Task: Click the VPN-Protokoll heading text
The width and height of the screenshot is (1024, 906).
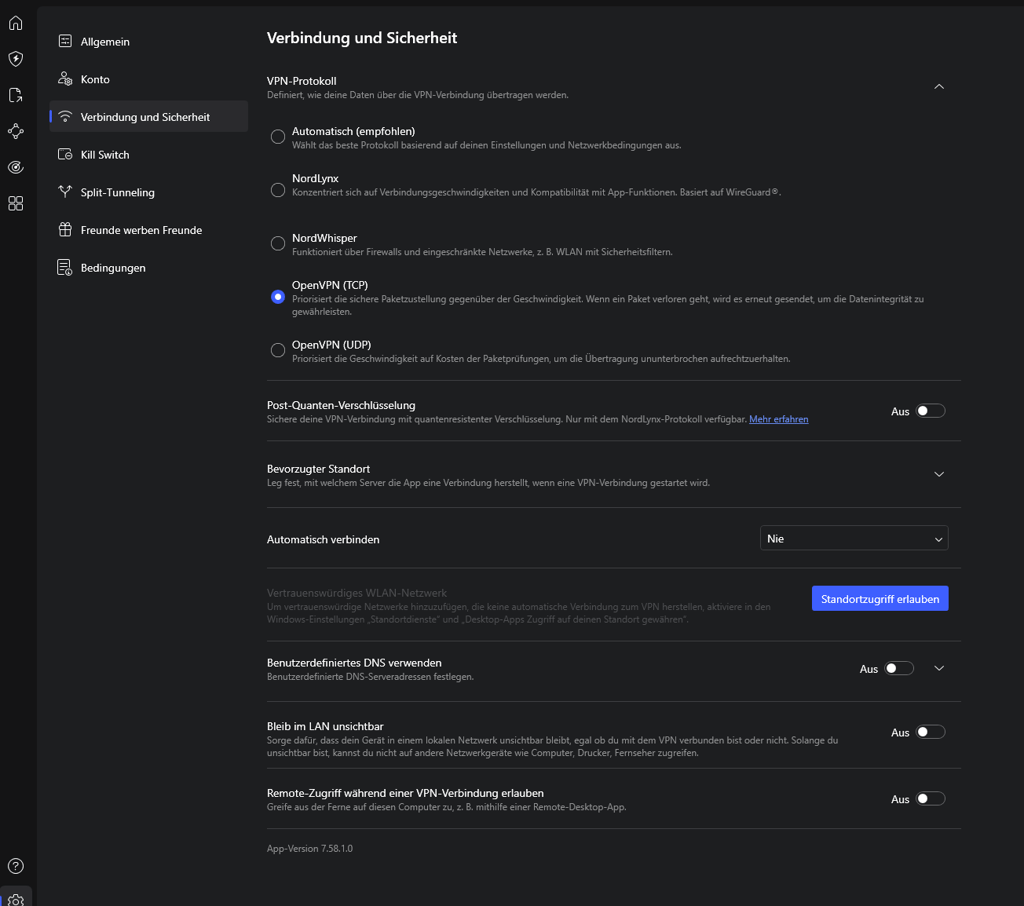Action: [x=302, y=81]
